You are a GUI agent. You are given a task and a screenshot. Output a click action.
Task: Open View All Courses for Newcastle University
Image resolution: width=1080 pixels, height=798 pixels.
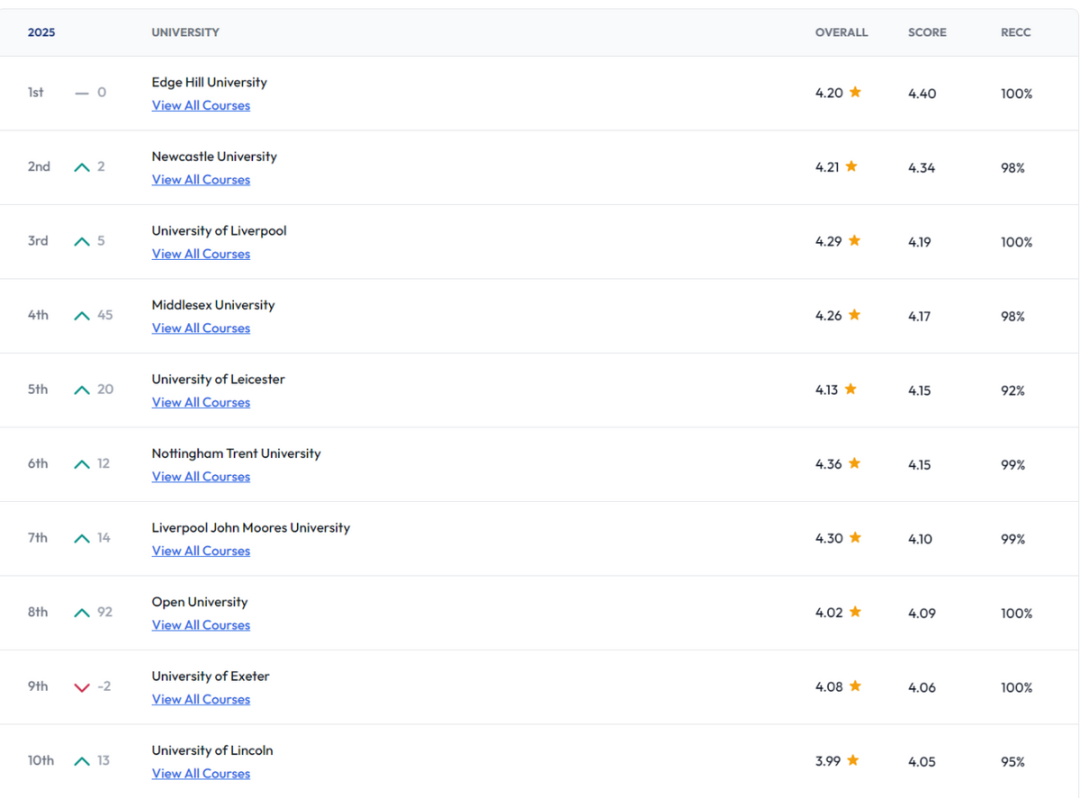(x=200, y=180)
